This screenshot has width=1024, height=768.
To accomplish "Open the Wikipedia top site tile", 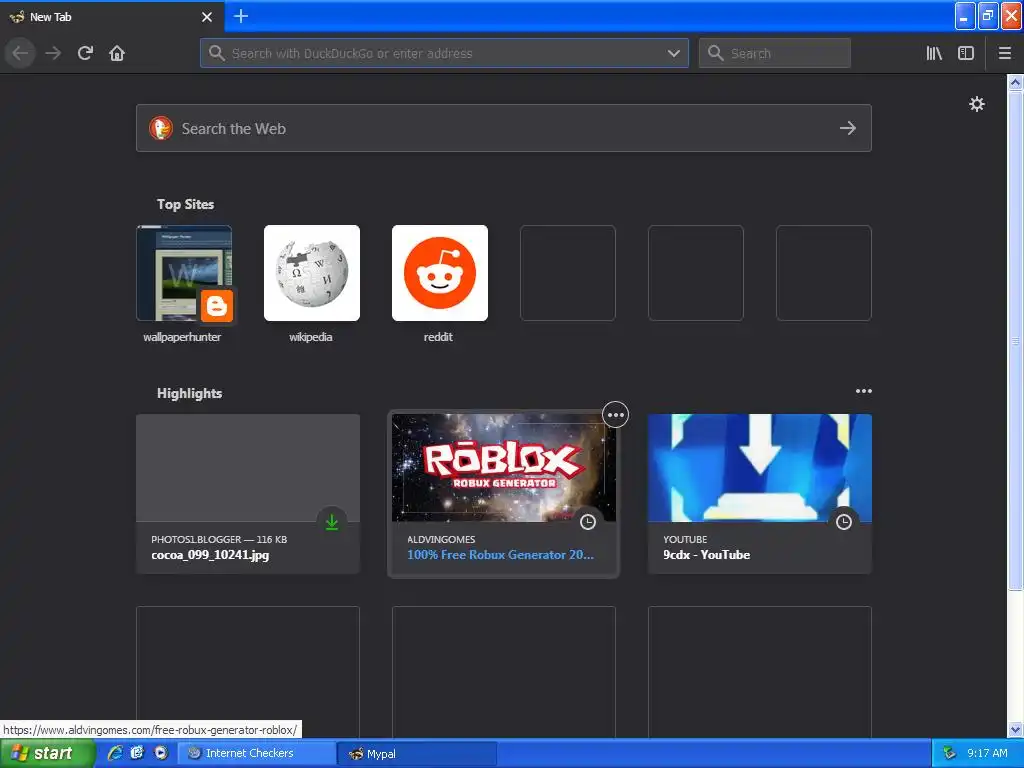I will (312, 273).
